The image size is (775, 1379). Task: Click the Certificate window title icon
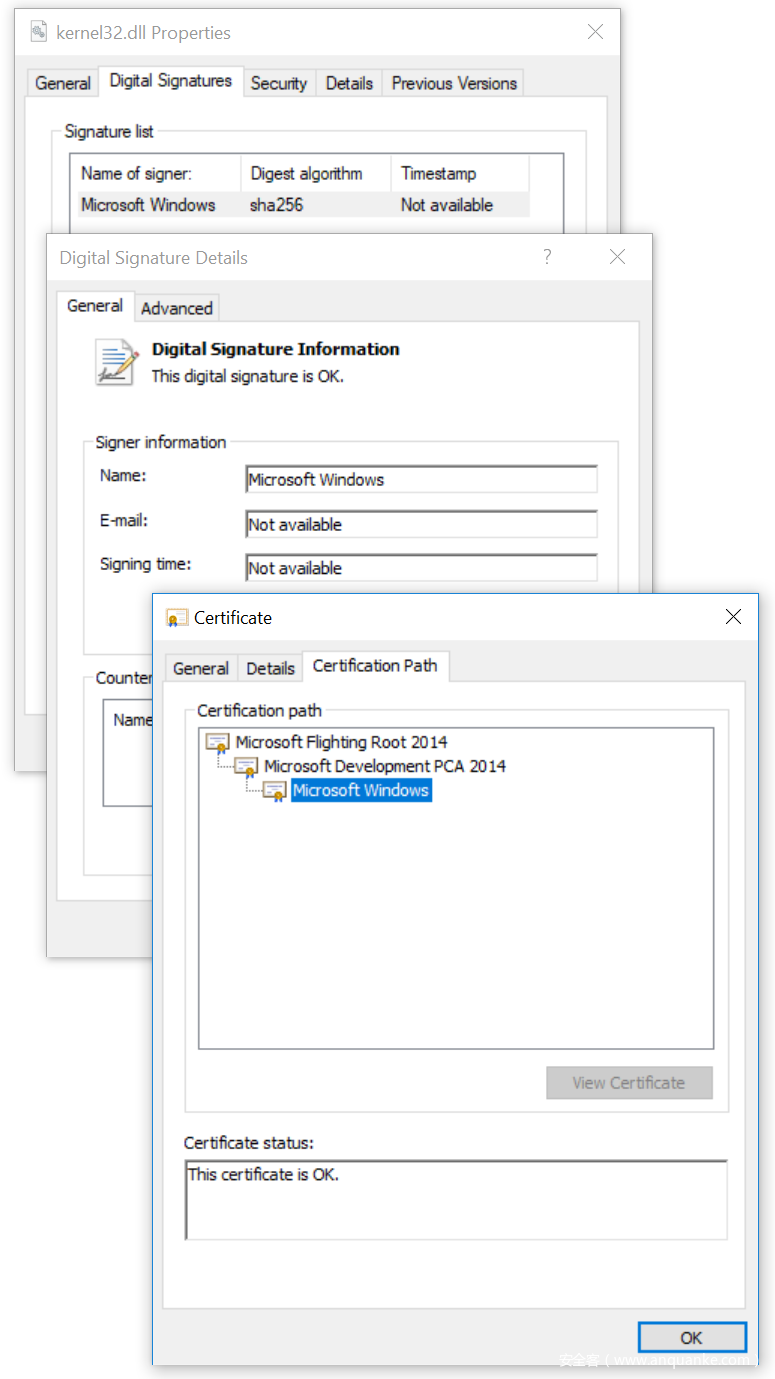click(x=177, y=618)
